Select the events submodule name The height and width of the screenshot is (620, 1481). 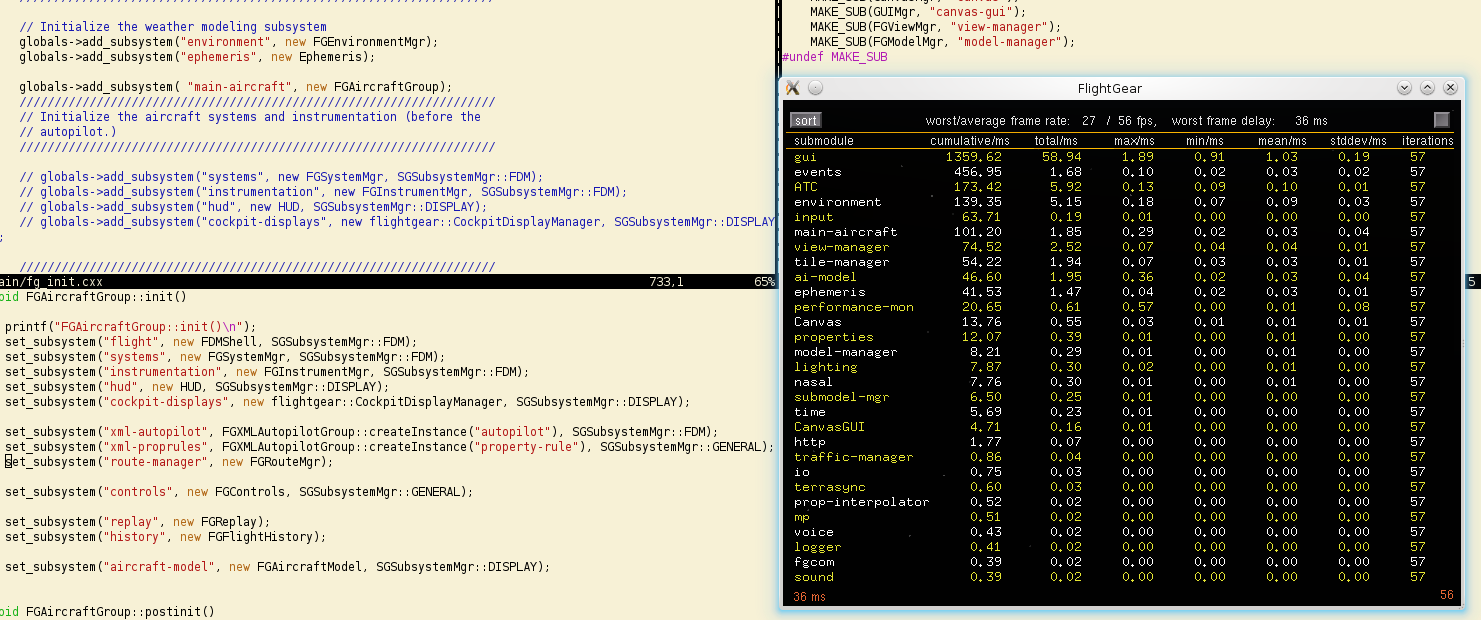pyautogui.click(x=818, y=172)
